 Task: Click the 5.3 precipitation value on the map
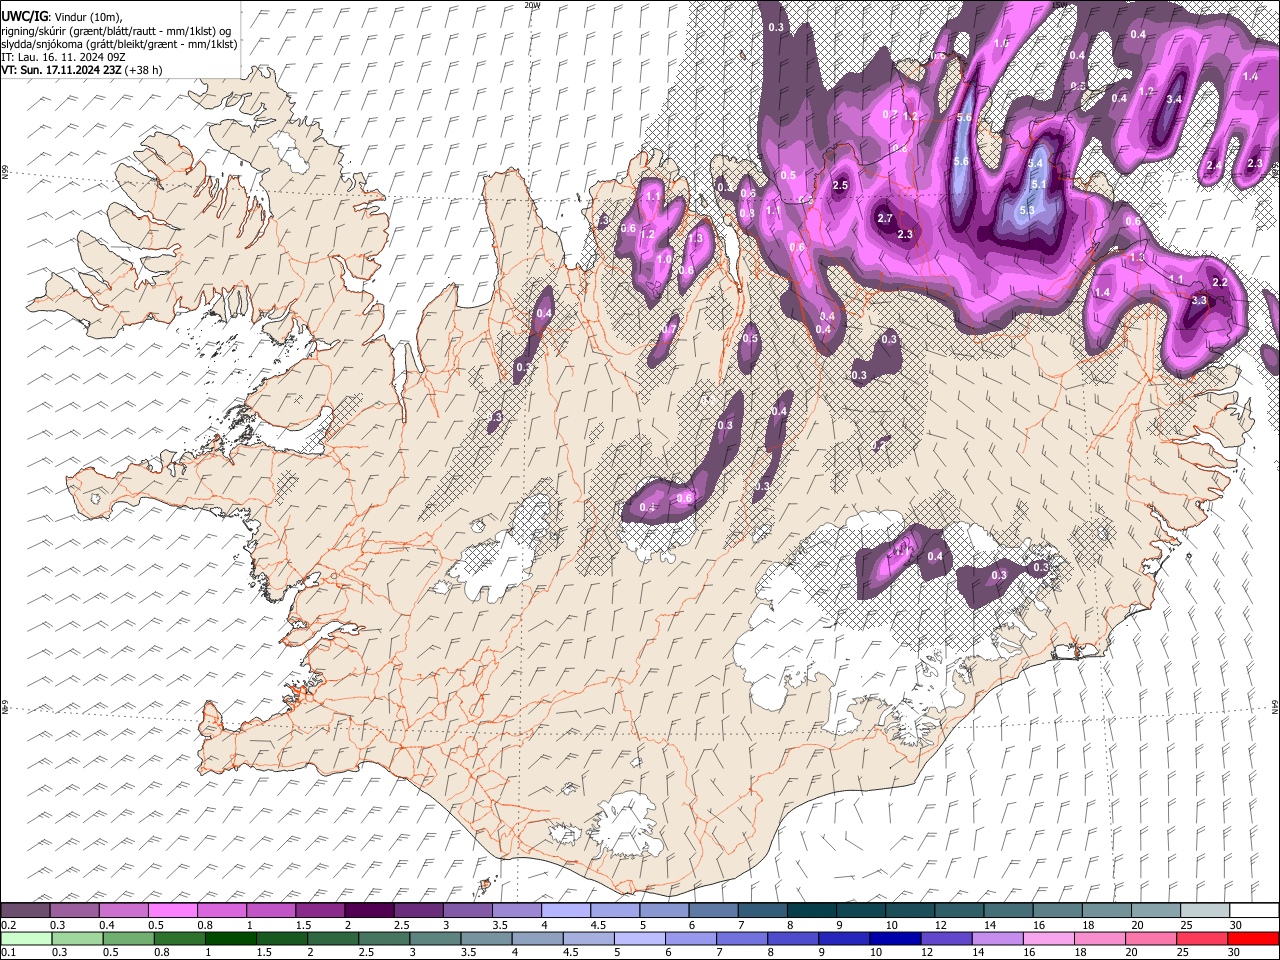1026,210
